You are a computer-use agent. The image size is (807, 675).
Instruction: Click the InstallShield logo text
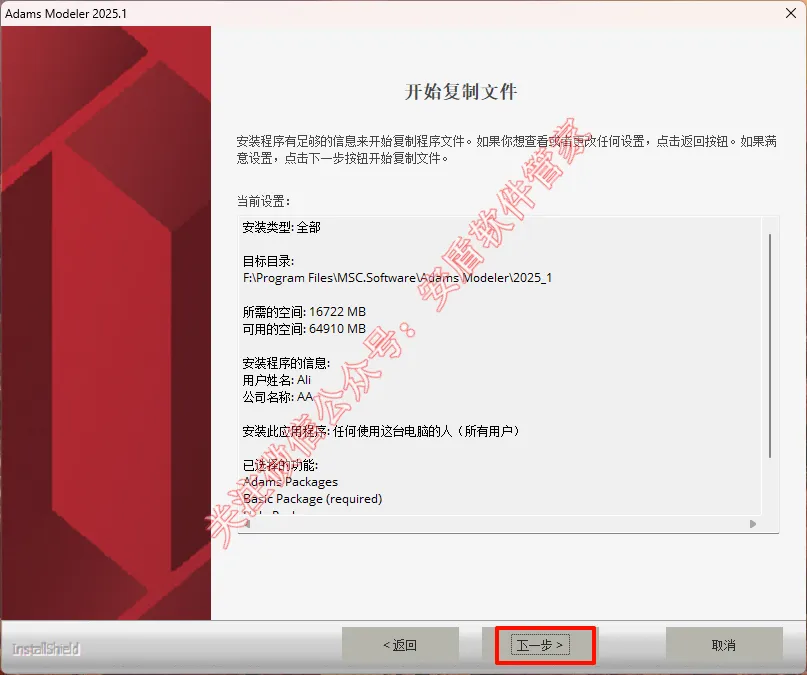click(46, 649)
